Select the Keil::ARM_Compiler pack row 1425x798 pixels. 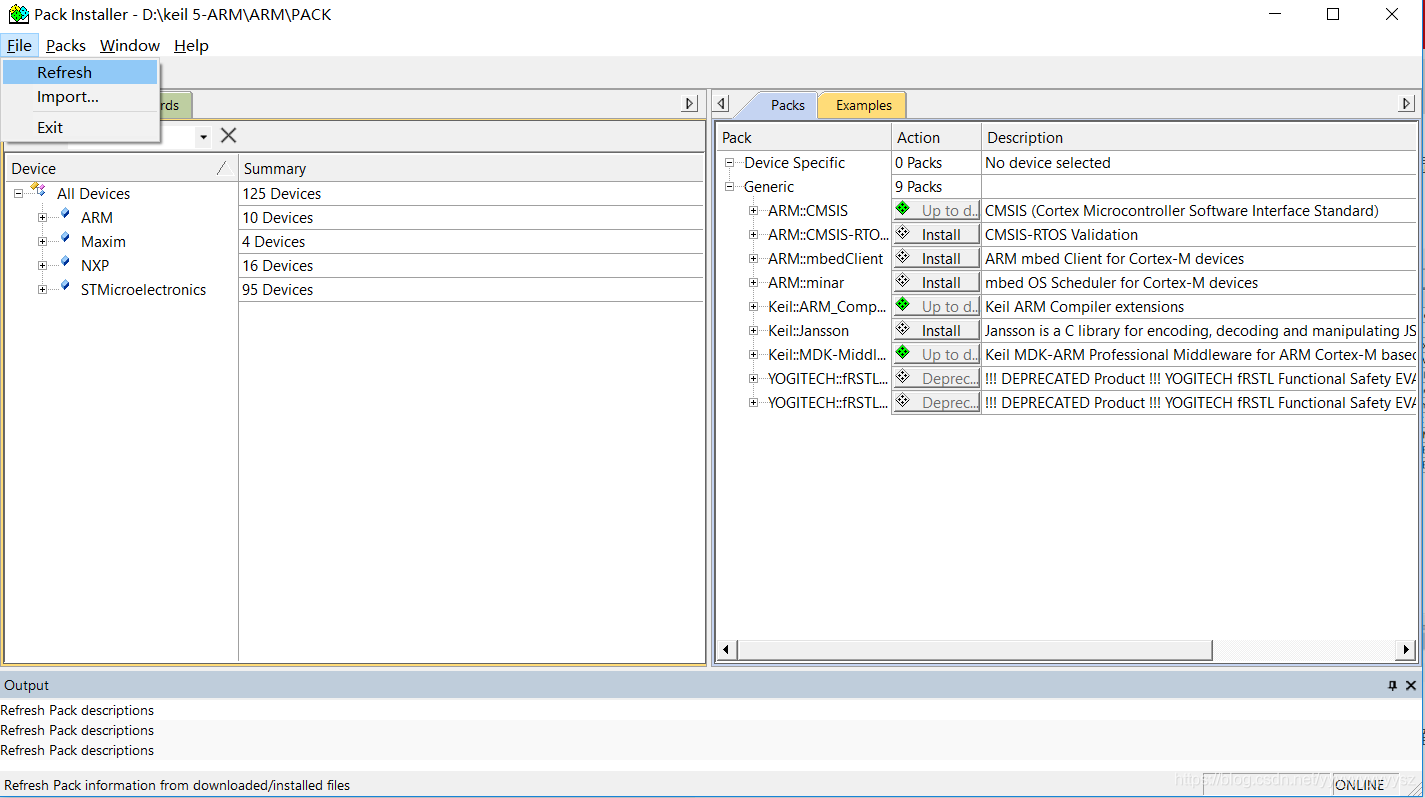(826, 307)
